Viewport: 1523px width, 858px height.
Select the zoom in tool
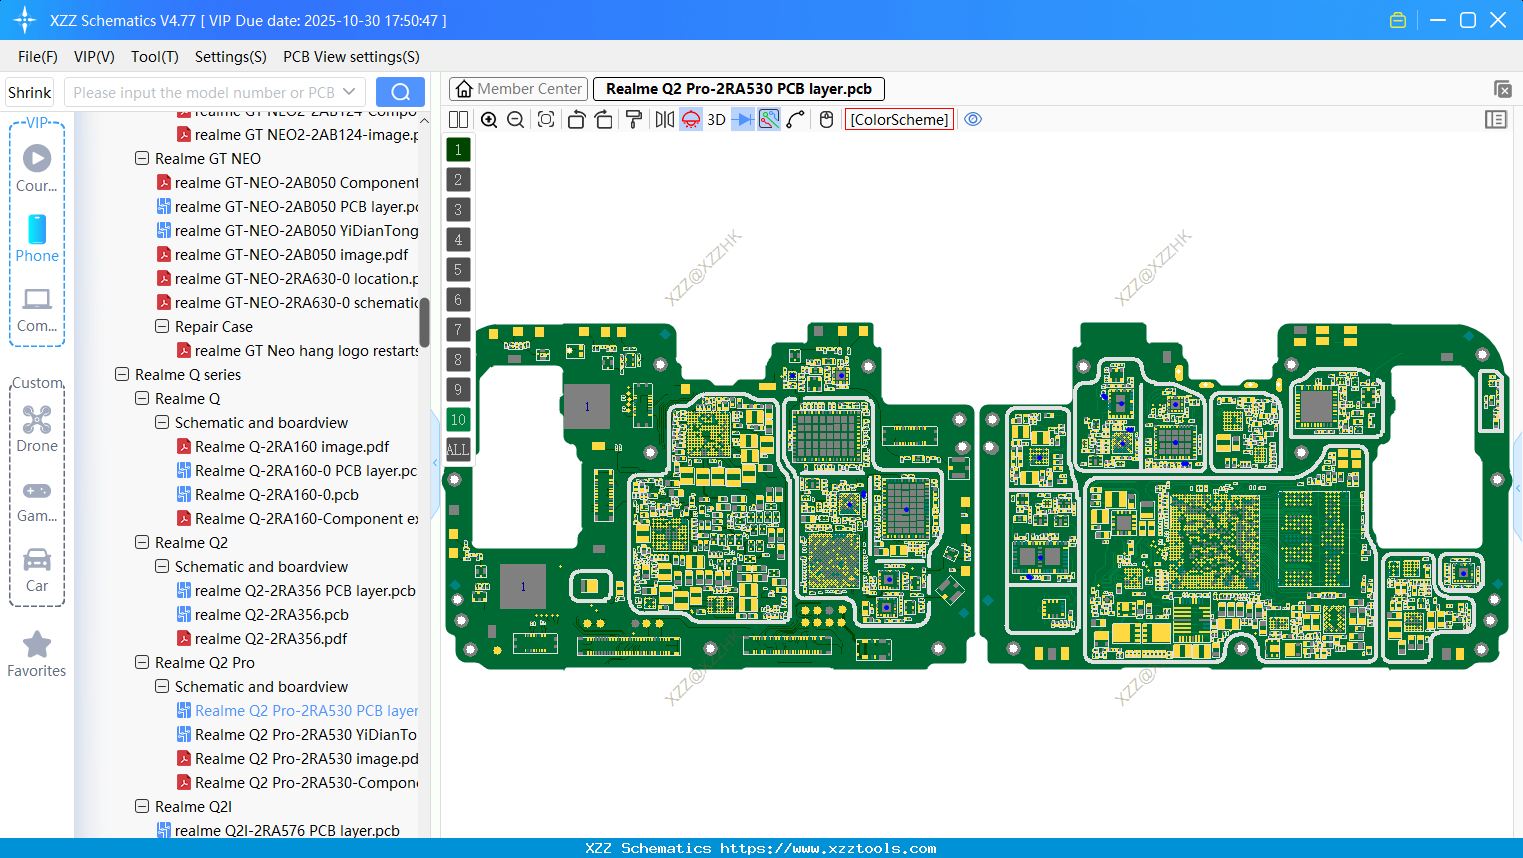[489, 119]
